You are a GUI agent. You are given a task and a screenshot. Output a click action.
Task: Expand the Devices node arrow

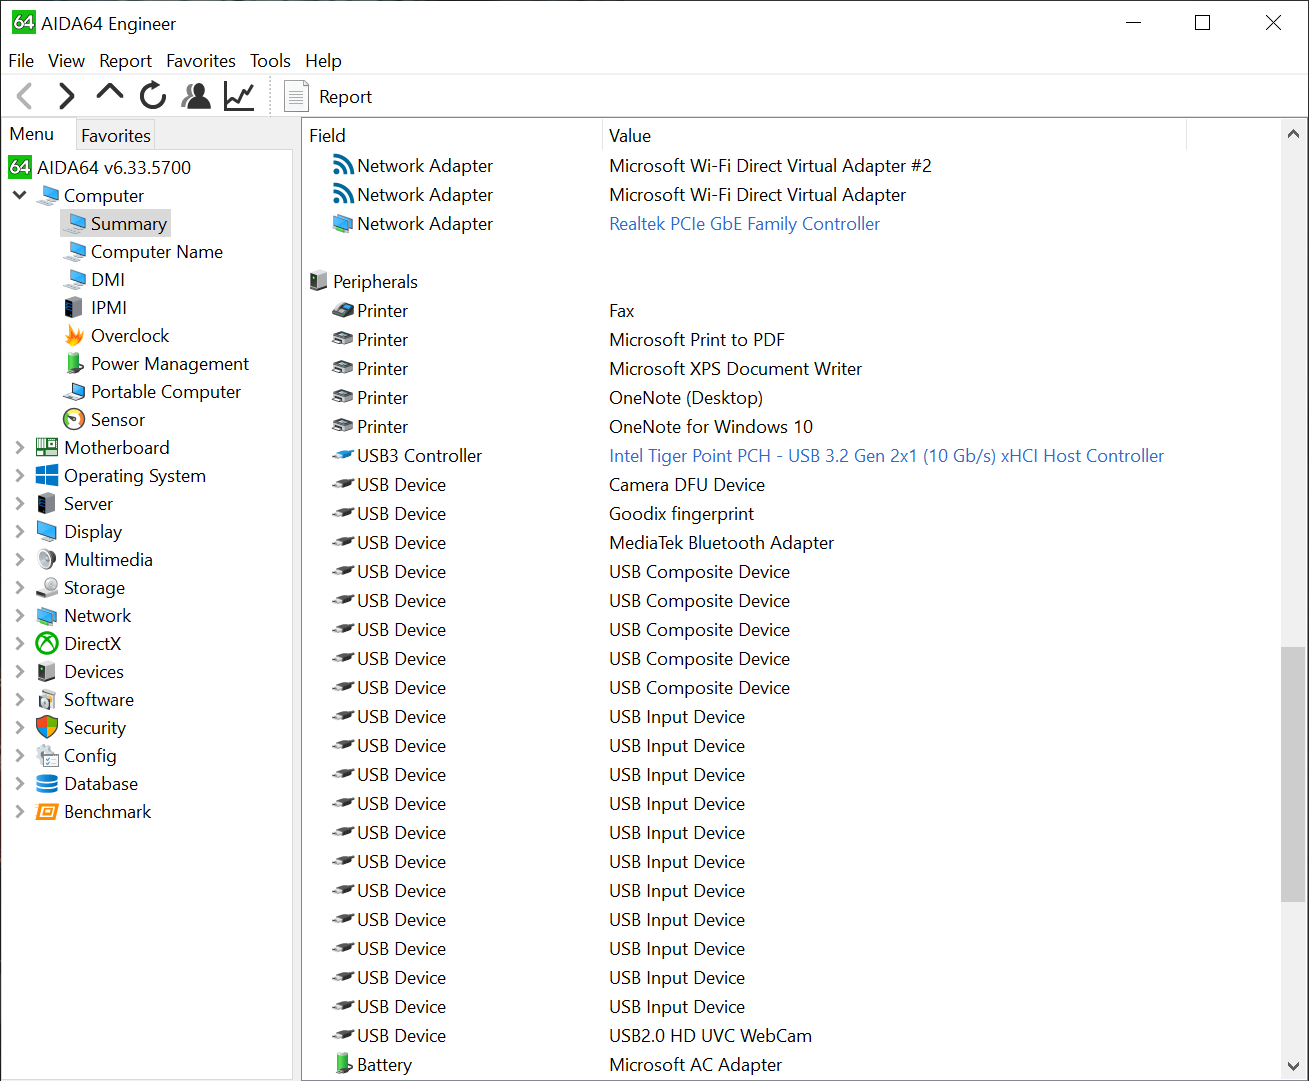coord(20,671)
